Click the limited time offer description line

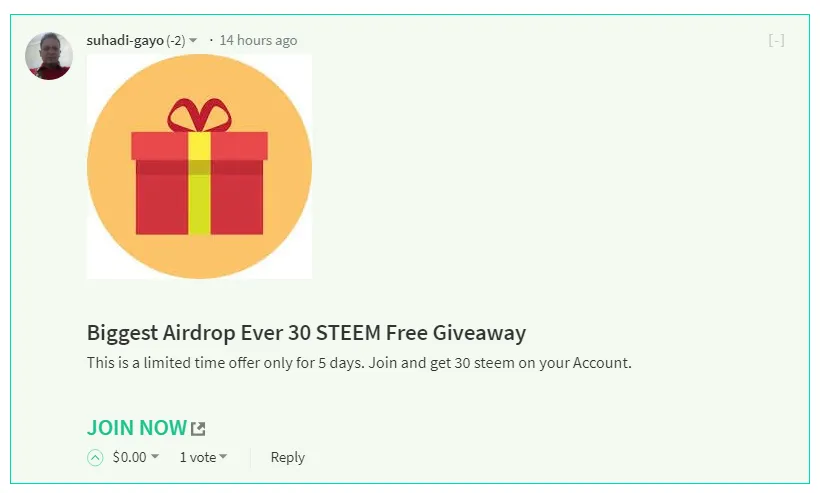(359, 363)
